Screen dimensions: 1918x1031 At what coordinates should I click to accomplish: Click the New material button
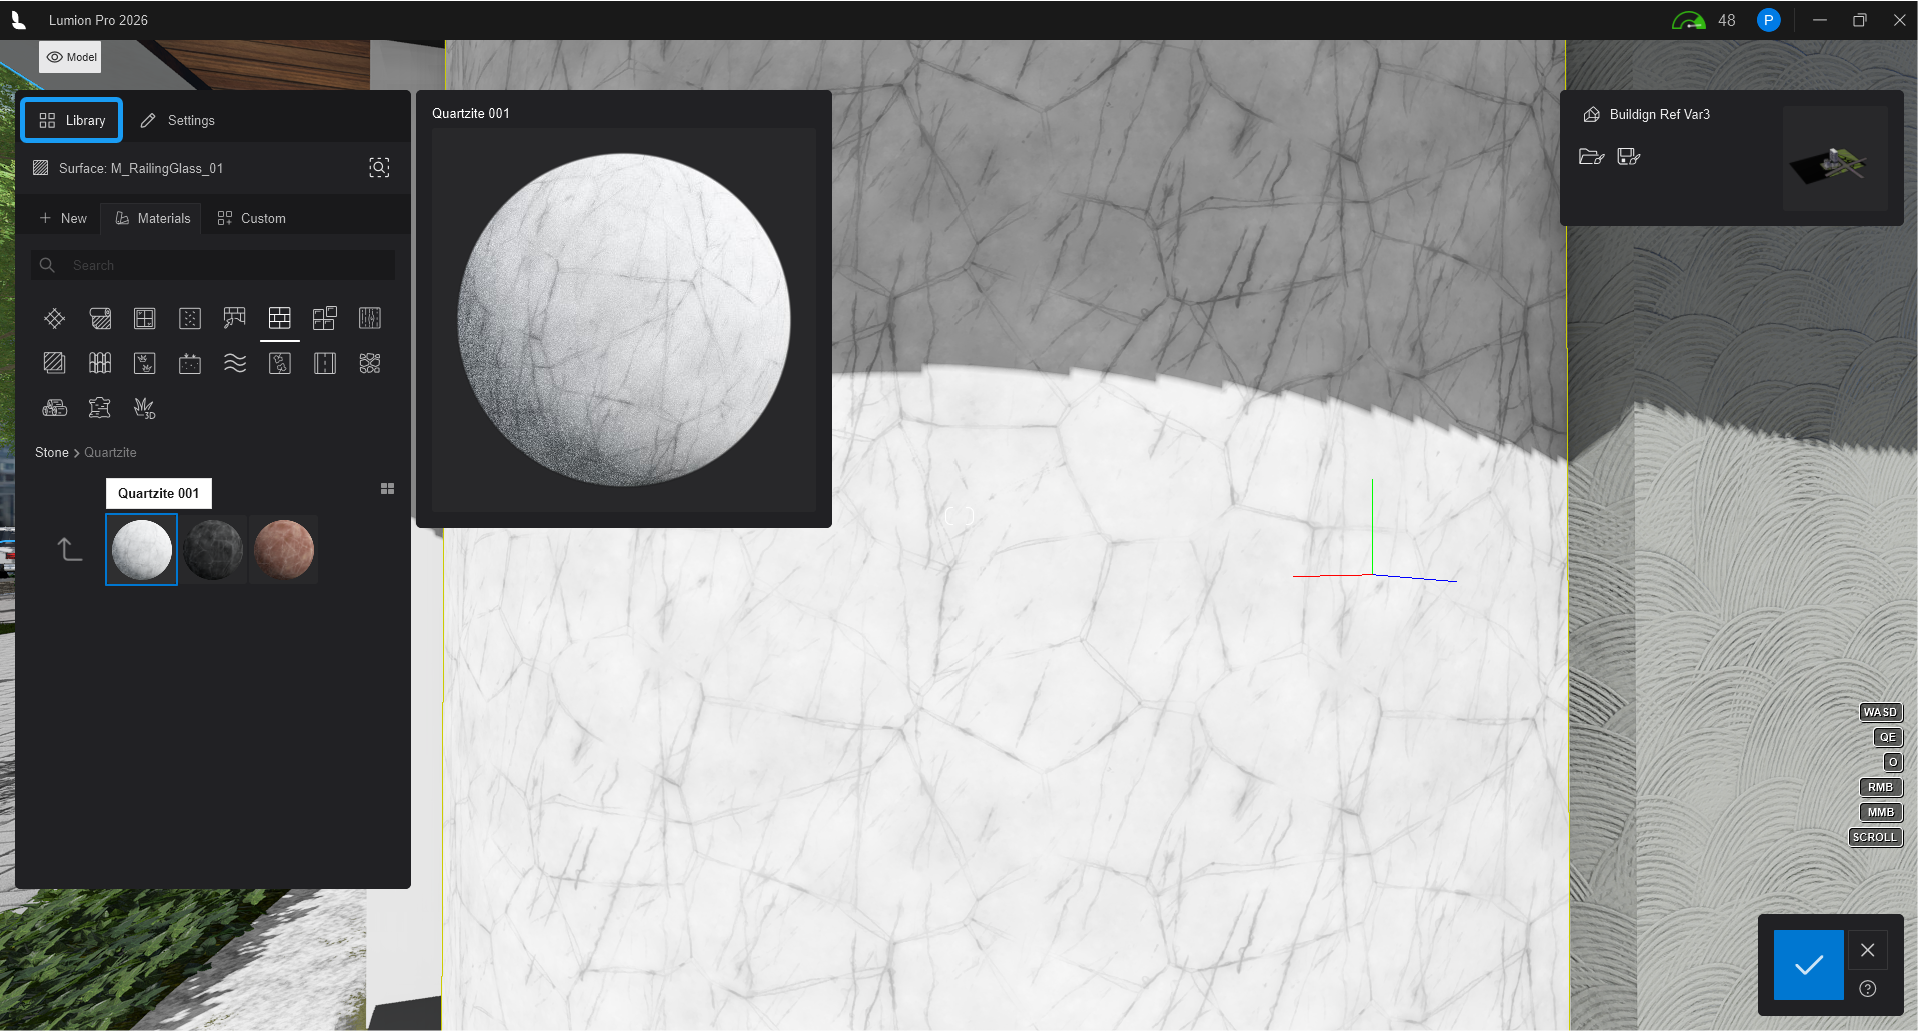63,218
